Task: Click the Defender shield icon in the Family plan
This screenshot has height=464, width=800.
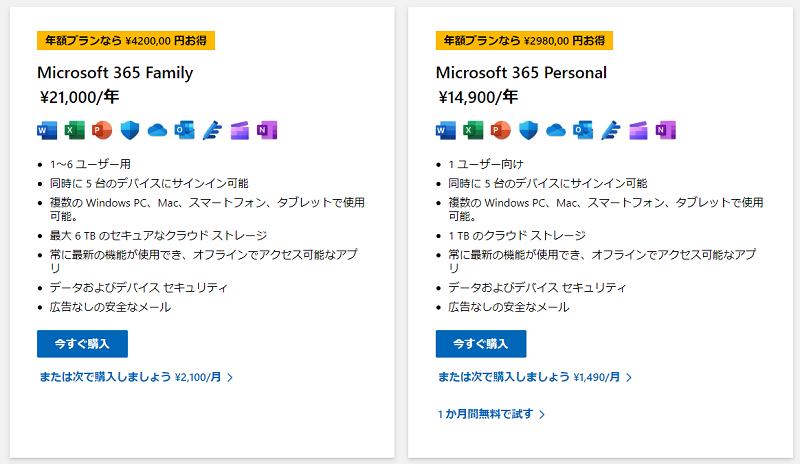Action: coord(129,130)
